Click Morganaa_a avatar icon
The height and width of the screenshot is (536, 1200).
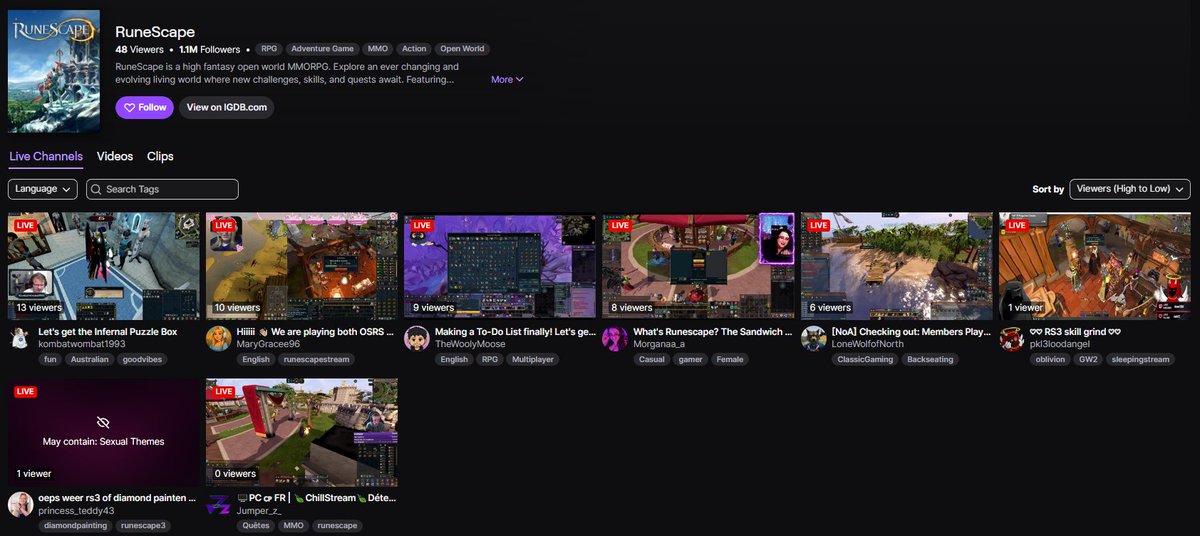click(x=615, y=338)
